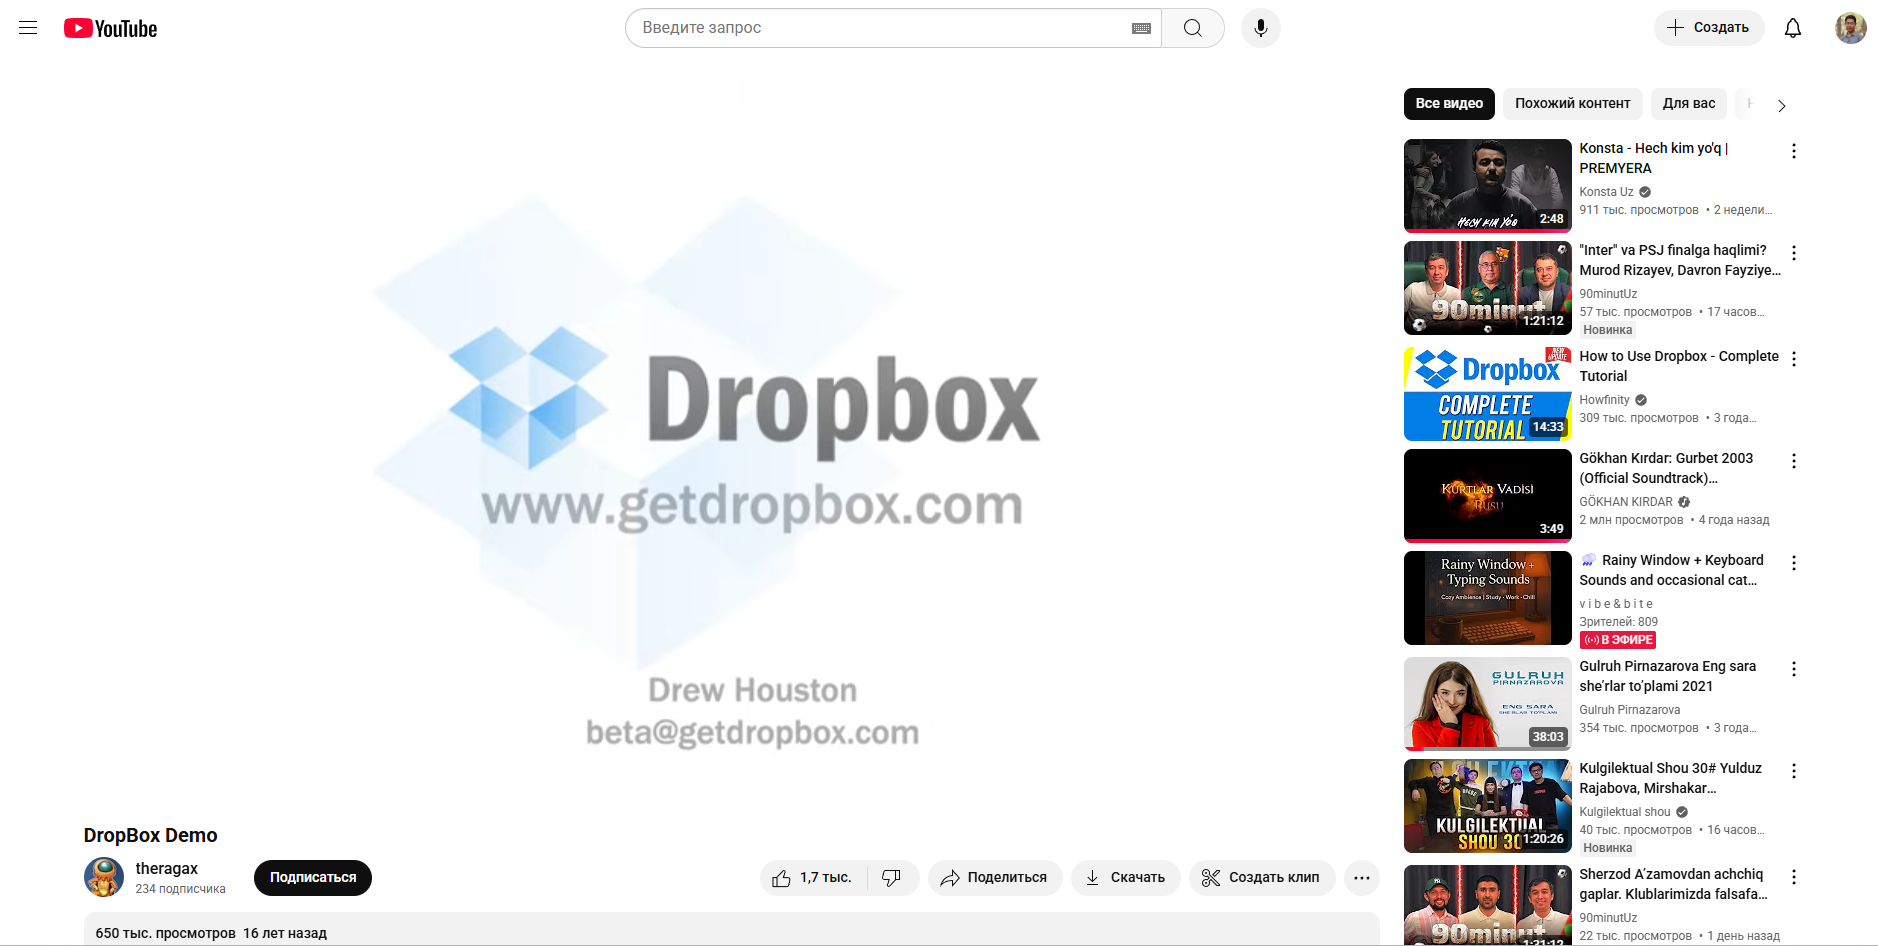Click "GÖKHAN KIRDAR" channel name

(1626, 502)
